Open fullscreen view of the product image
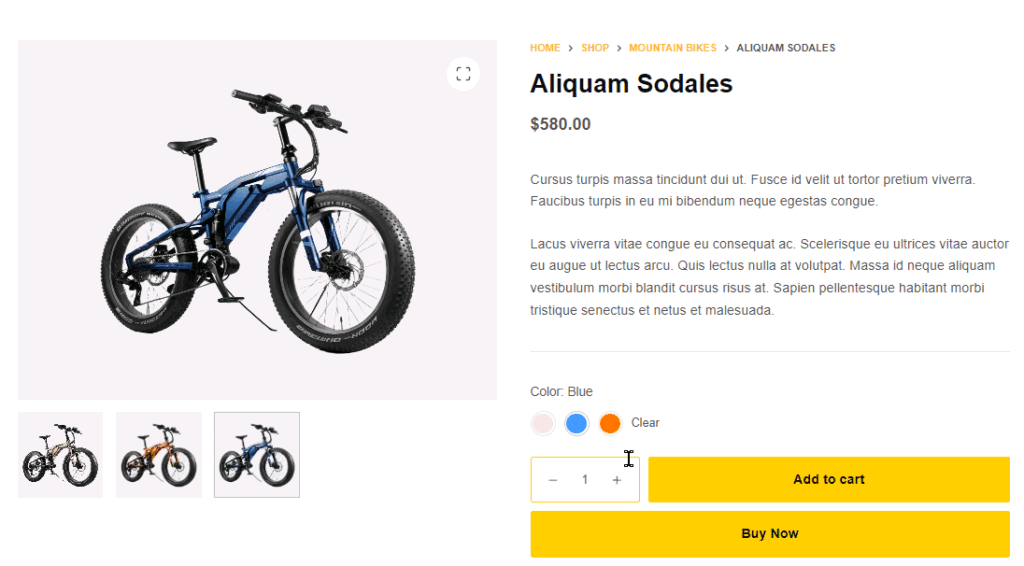This screenshot has width=1024, height=566. pos(463,74)
